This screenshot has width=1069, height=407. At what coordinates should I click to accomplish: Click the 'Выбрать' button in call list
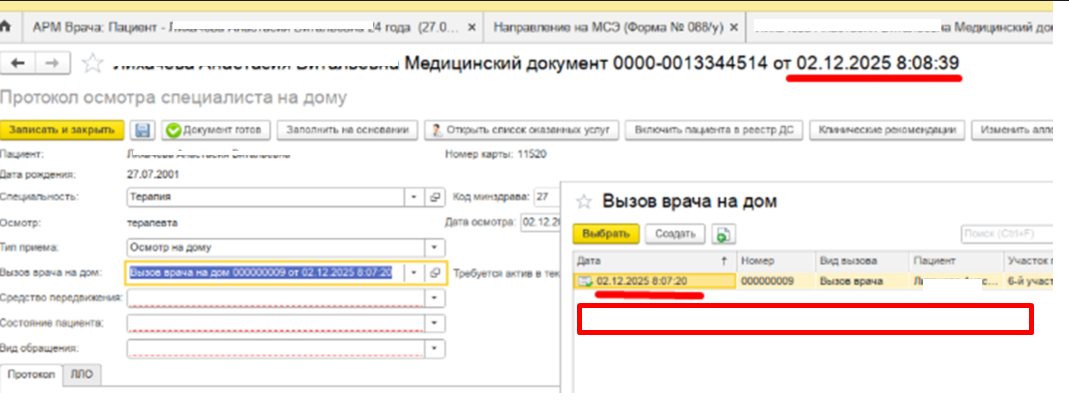click(x=605, y=234)
